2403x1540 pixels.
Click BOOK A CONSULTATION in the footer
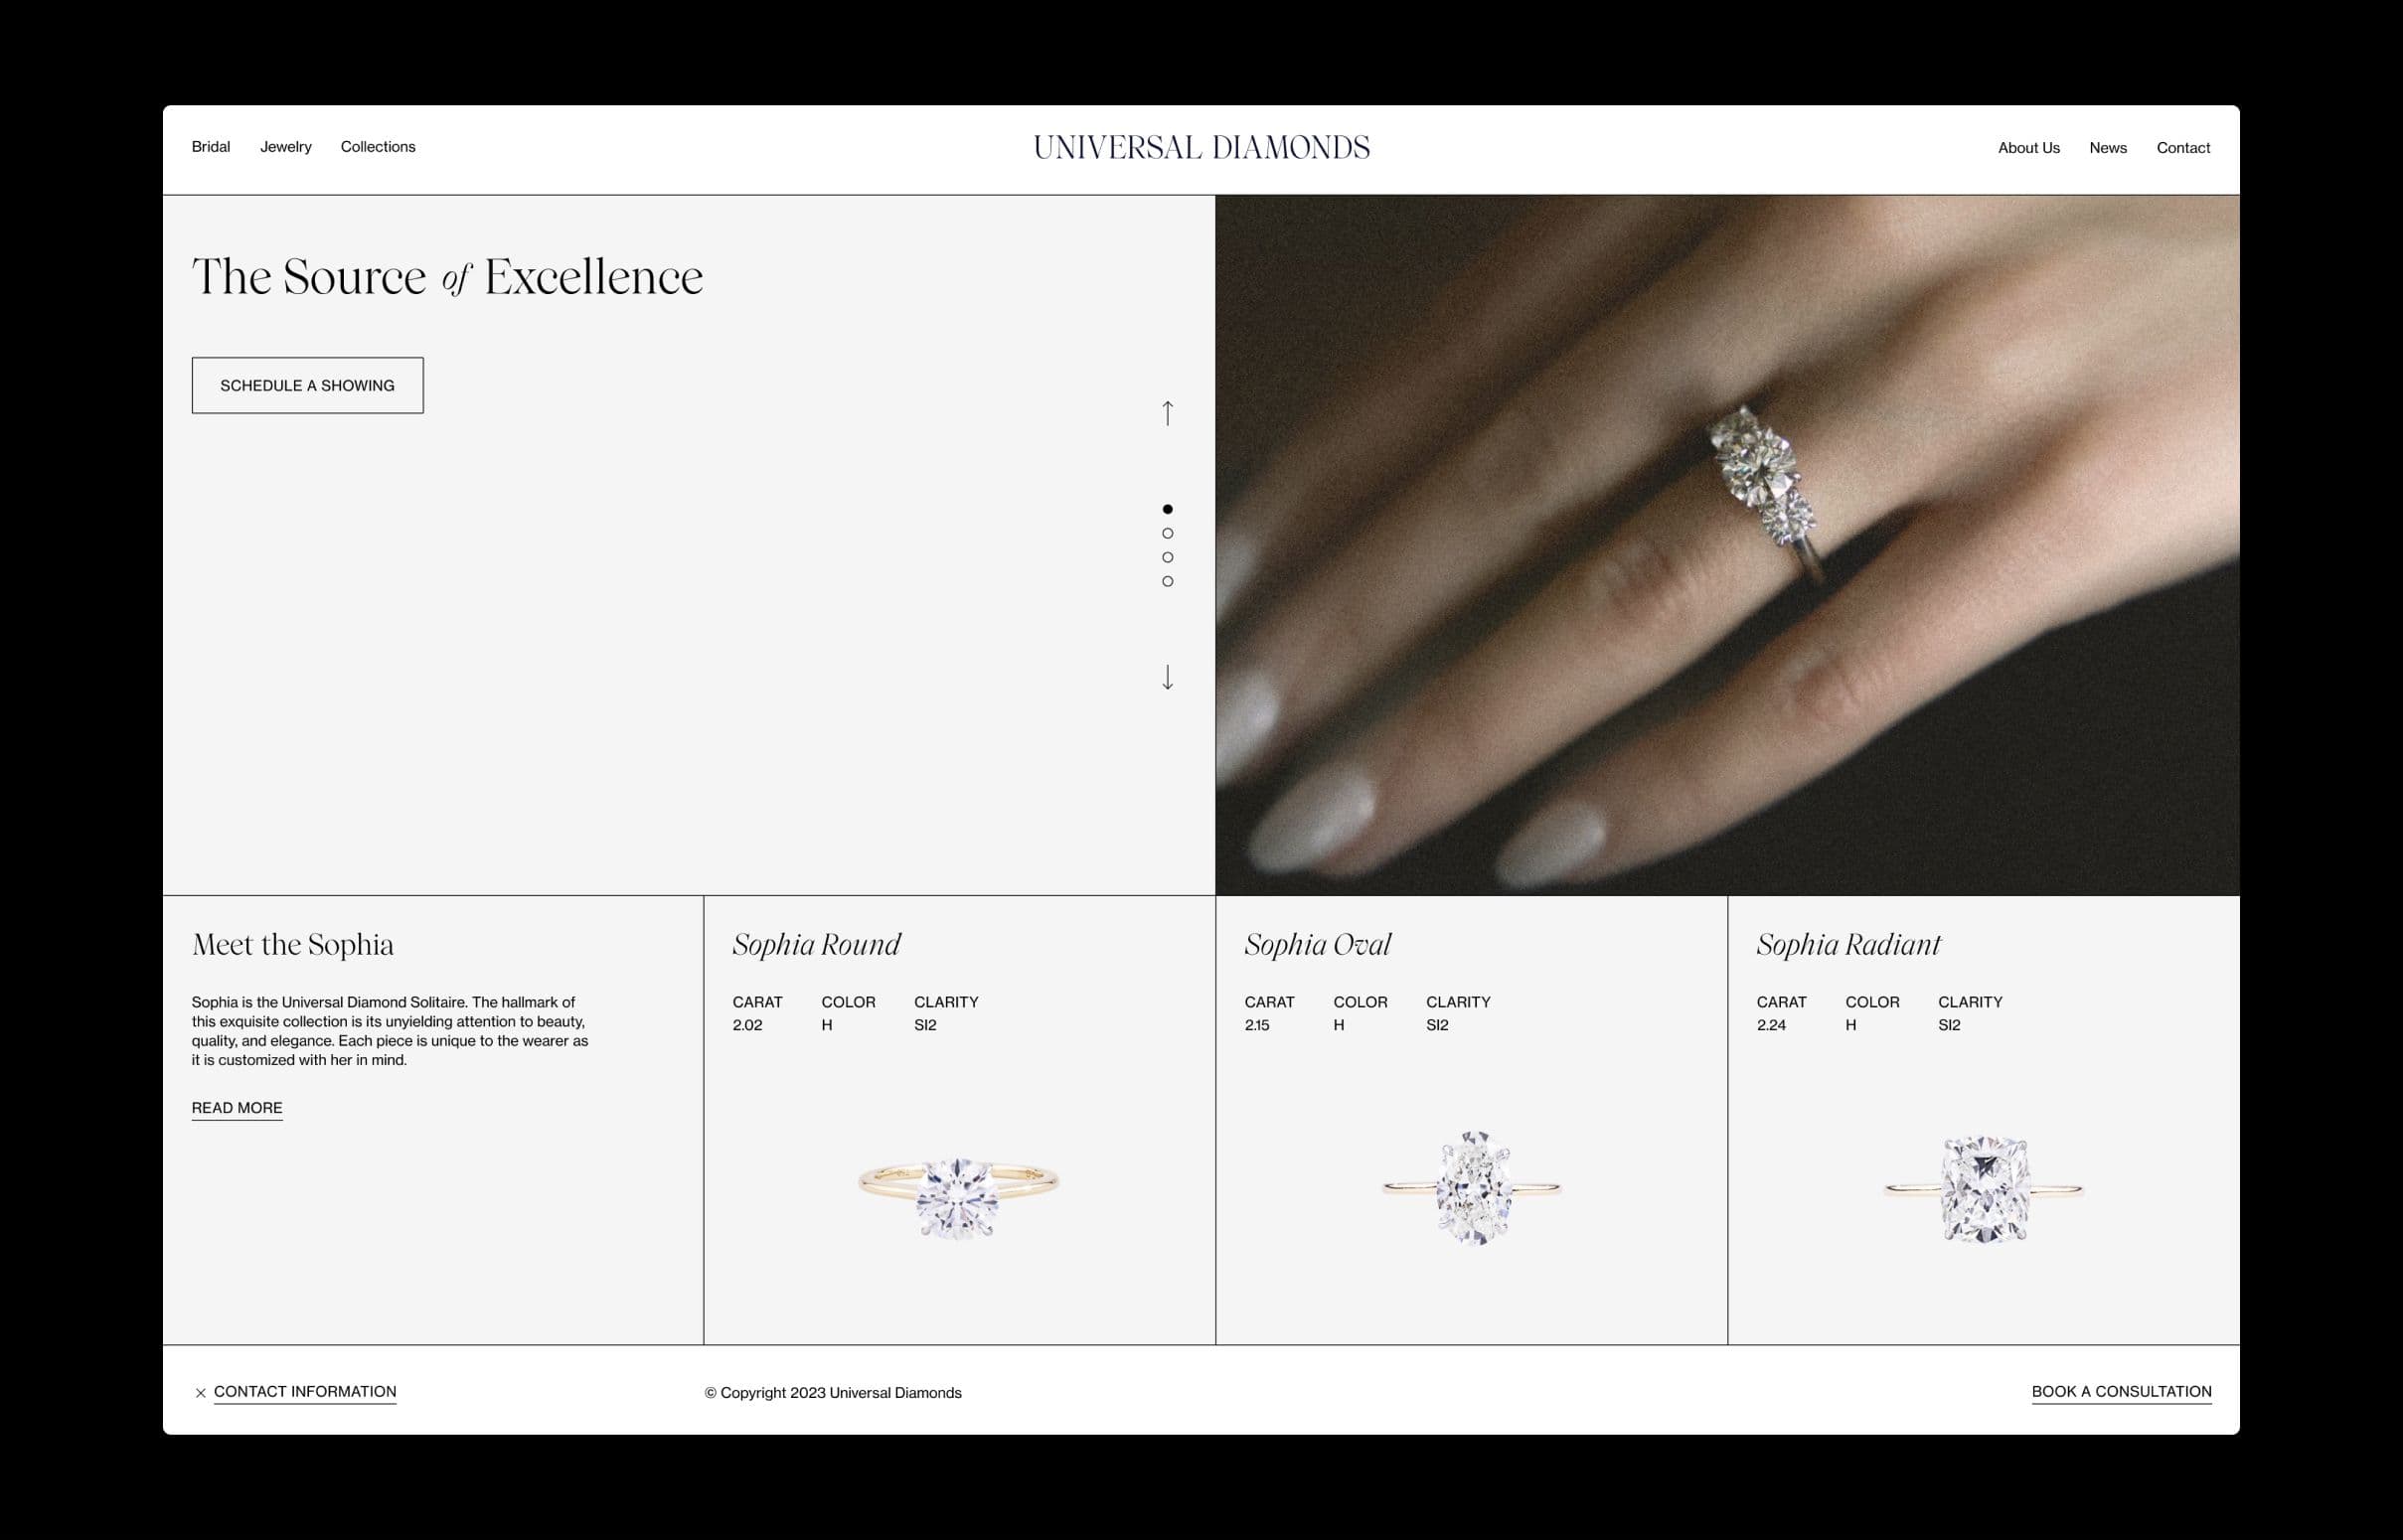2121,1391
